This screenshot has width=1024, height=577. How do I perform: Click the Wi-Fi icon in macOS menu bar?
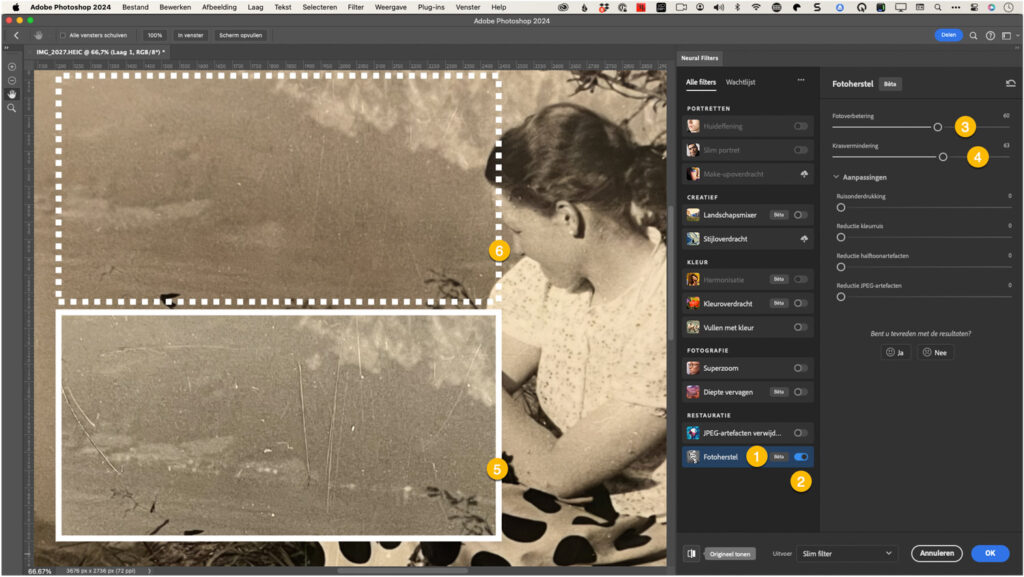click(756, 7)
